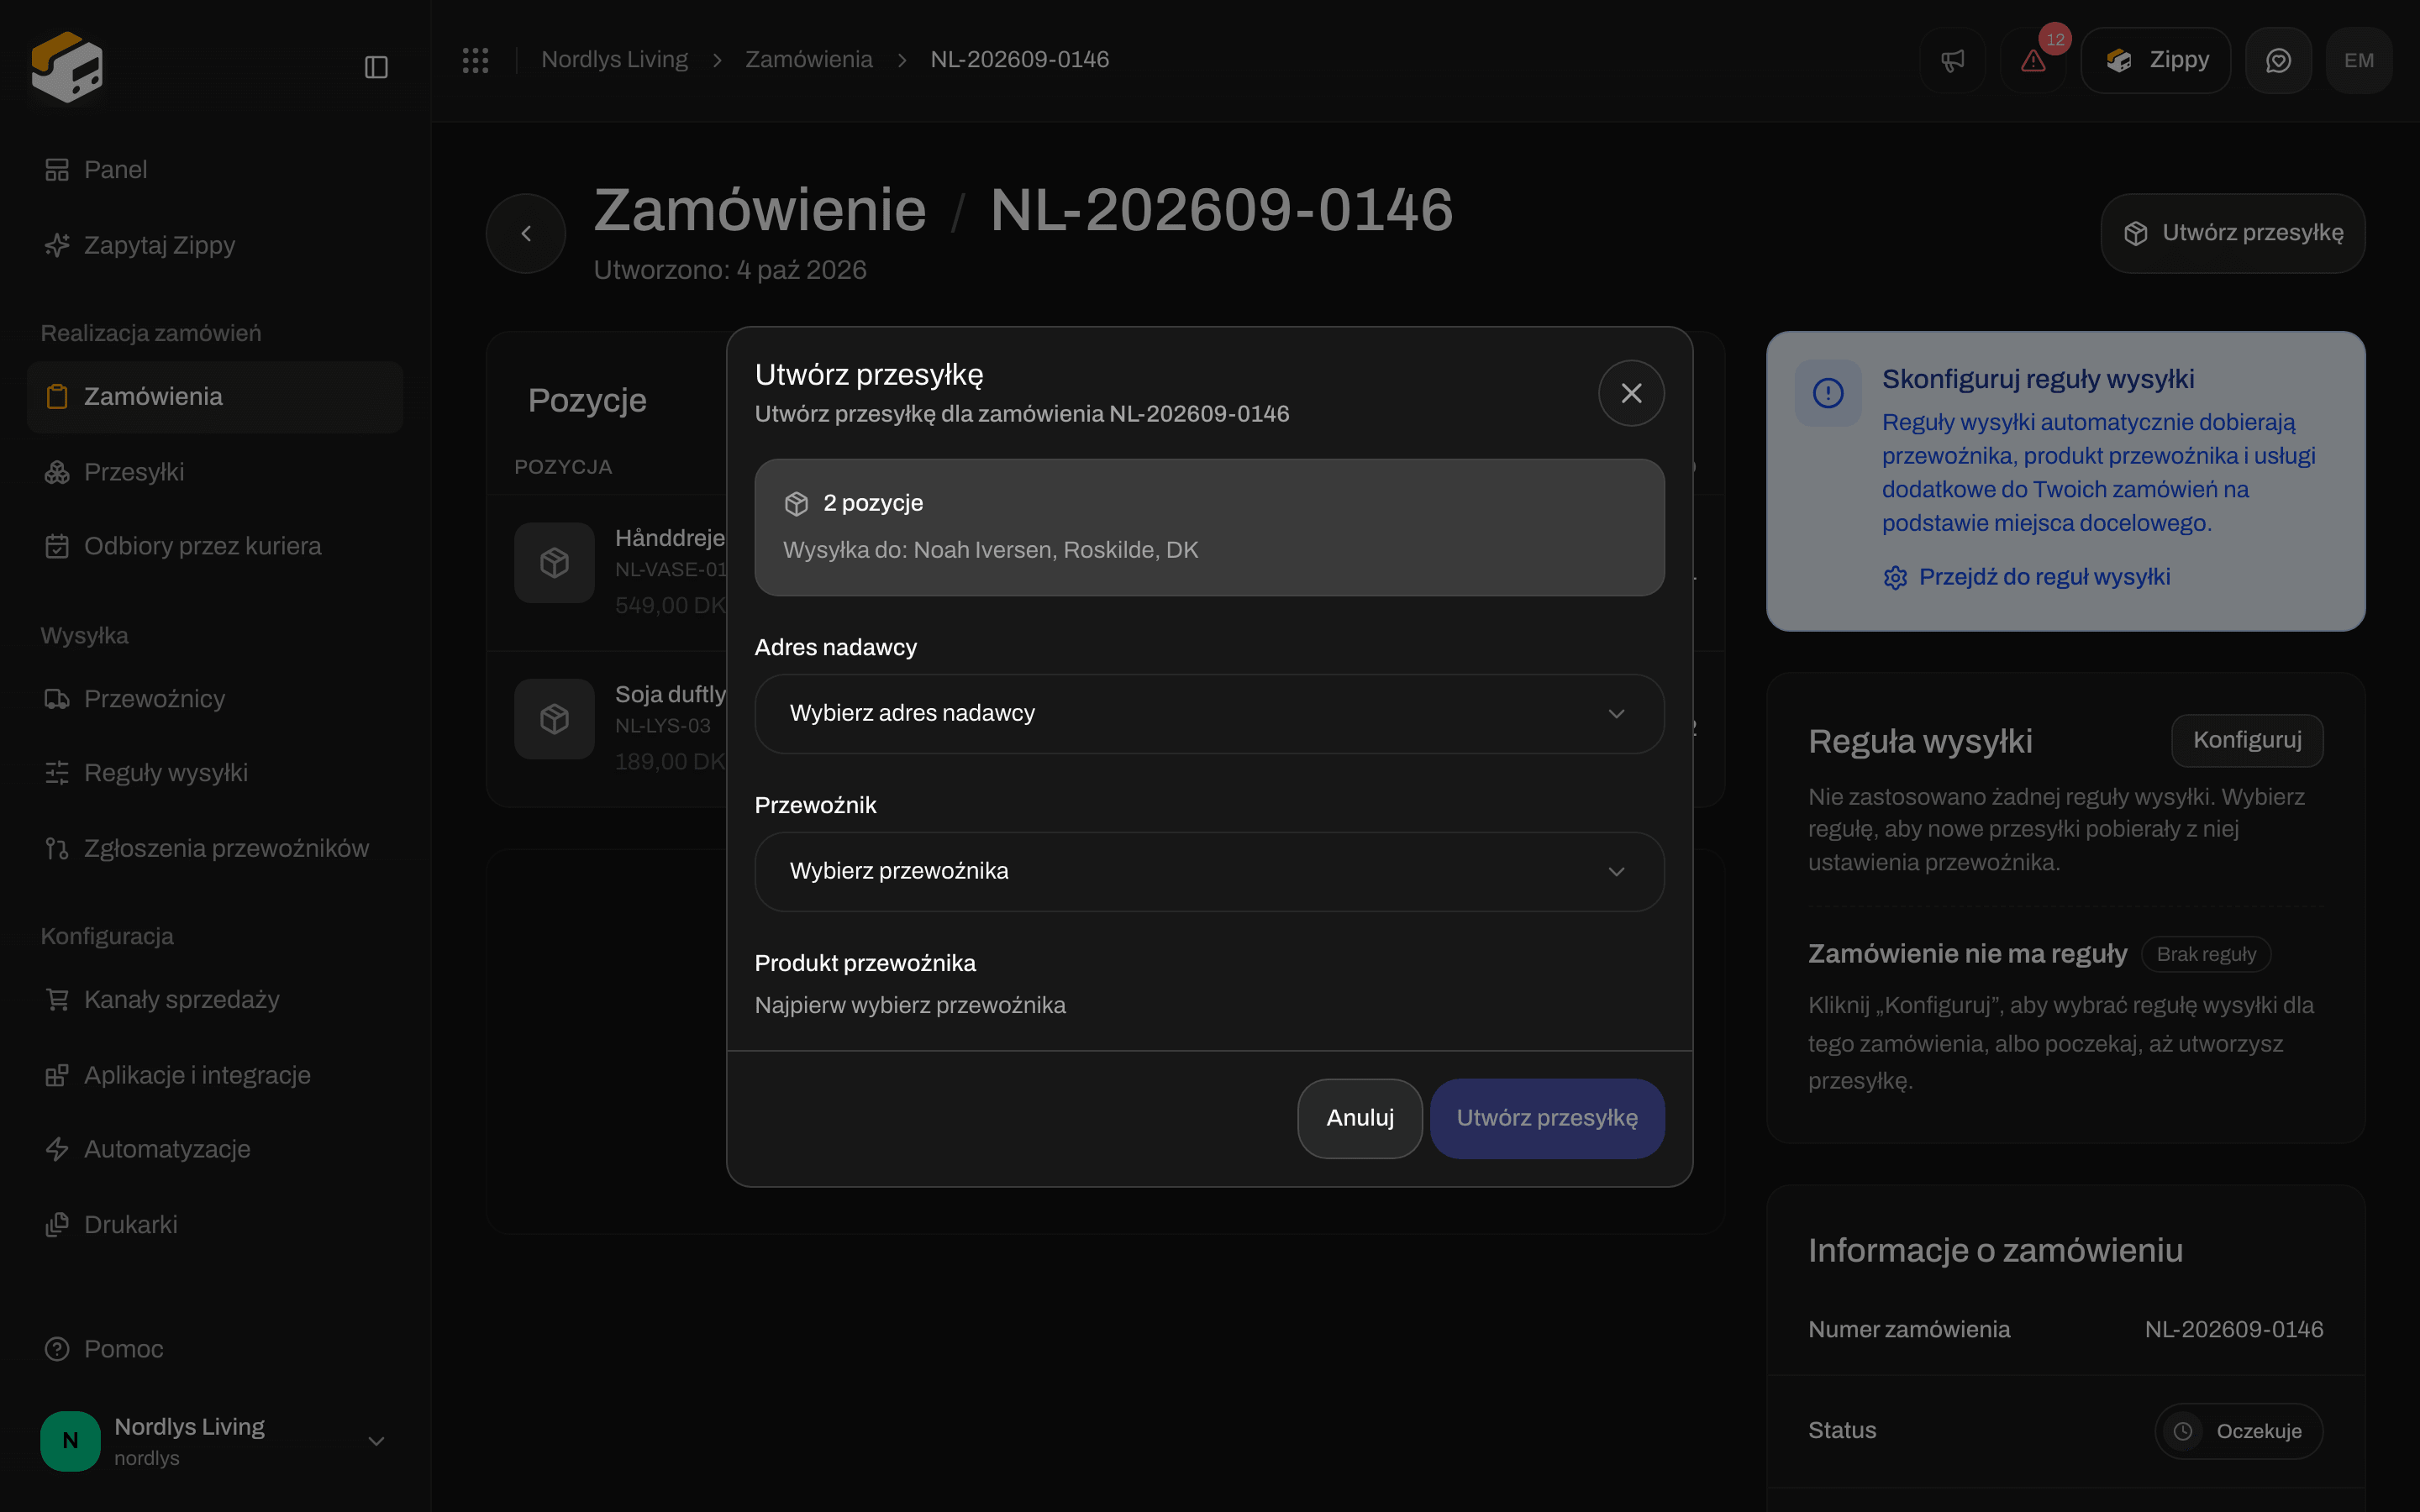Image resolution: width=2420 pixels, height=1512 pixels.
Task: Open Zapytaj Zippy in the sidebar
Action: pyautogui.click(x=215, y=245)
